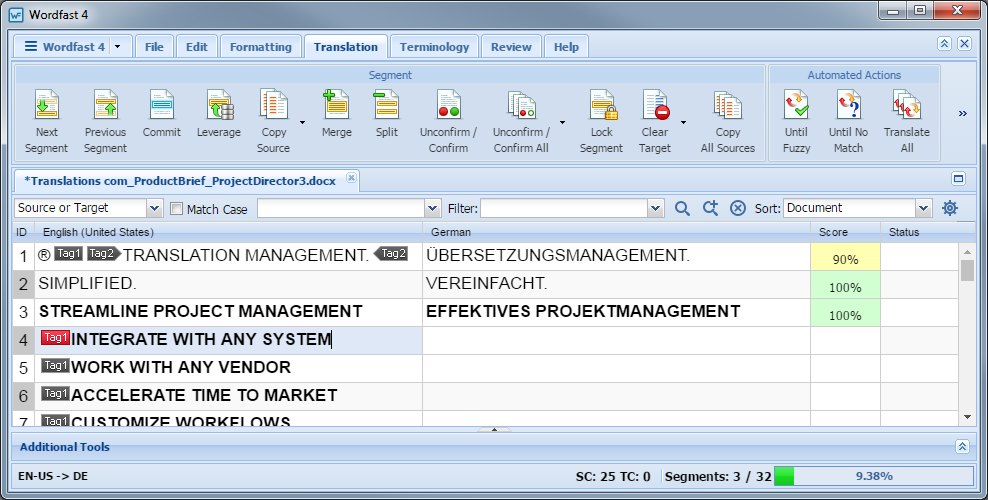Clear the search with the X icon

[x=738, y=208]
